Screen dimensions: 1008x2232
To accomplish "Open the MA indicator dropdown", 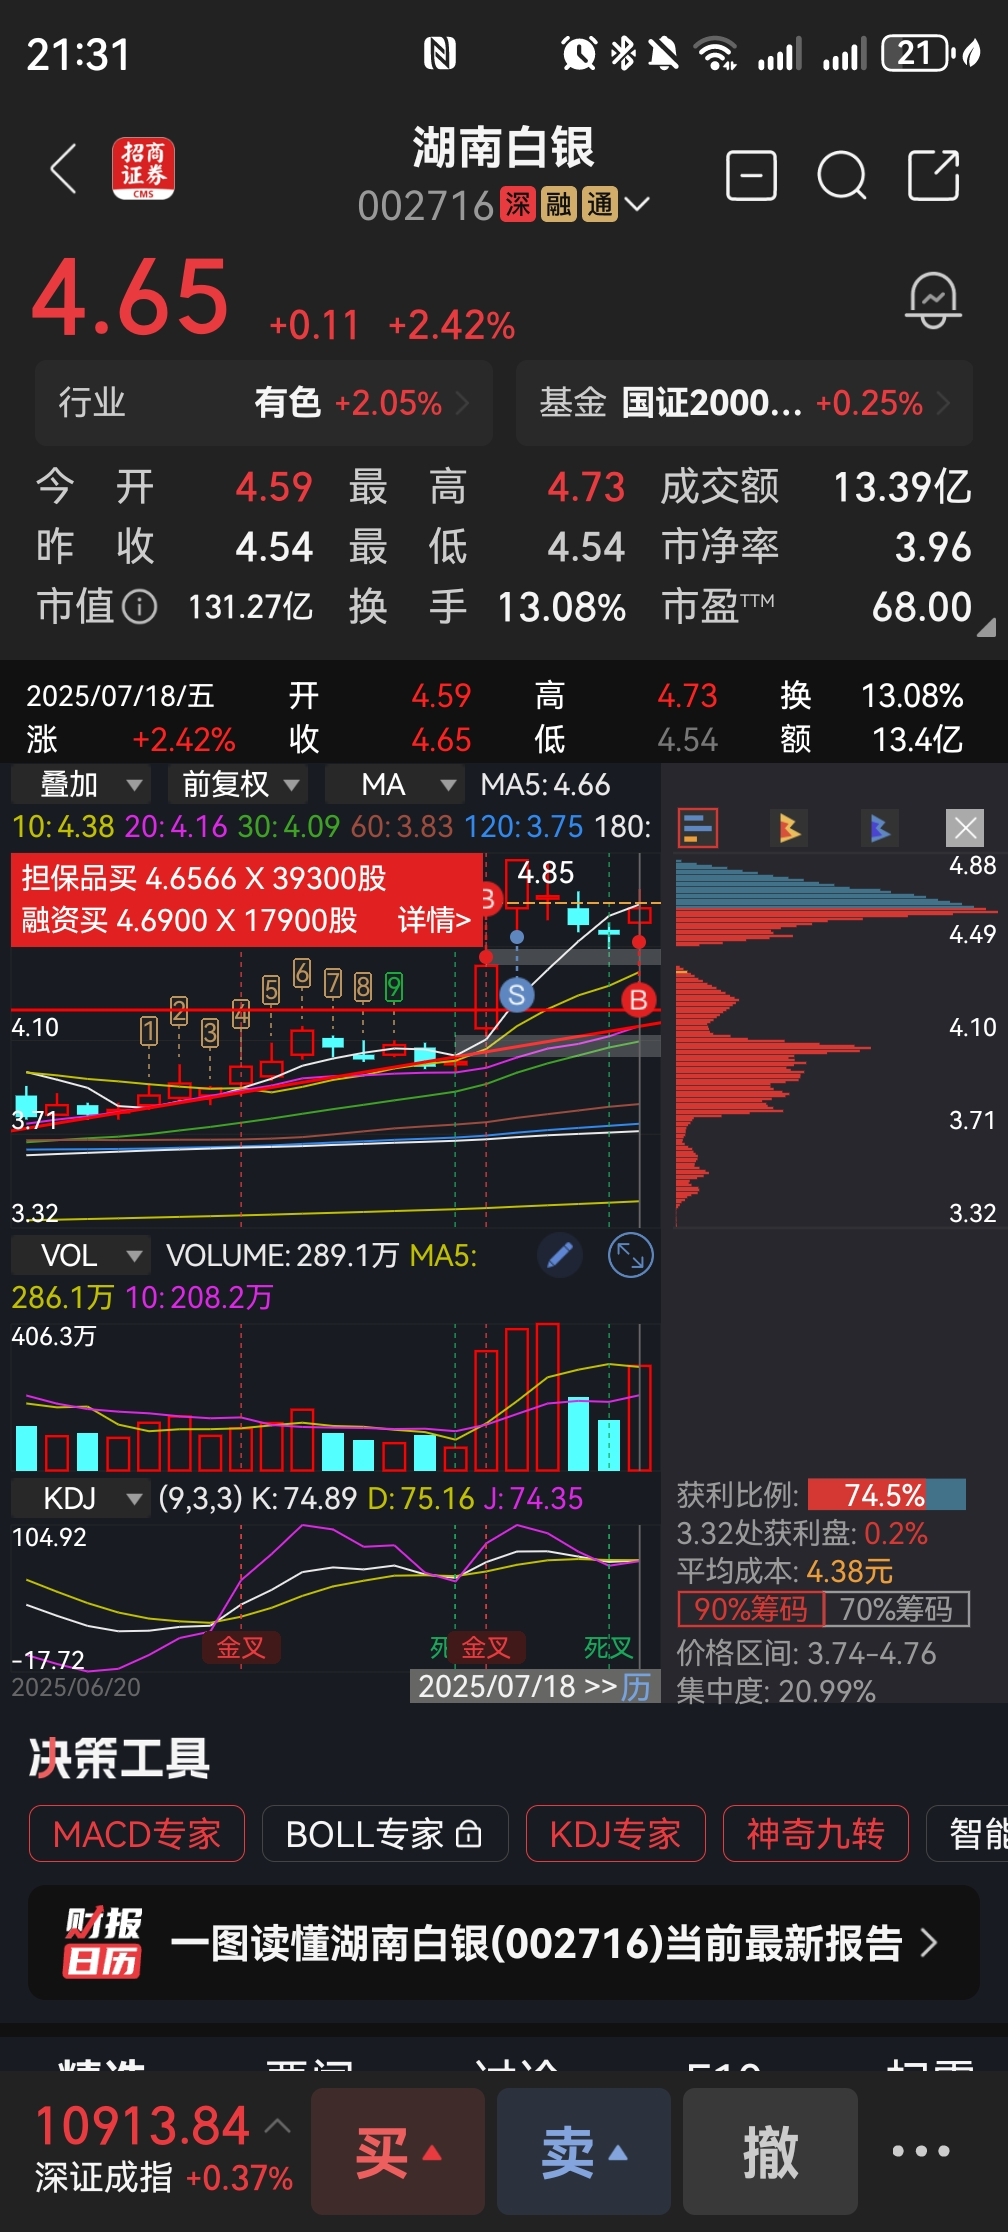I will 395,784.
